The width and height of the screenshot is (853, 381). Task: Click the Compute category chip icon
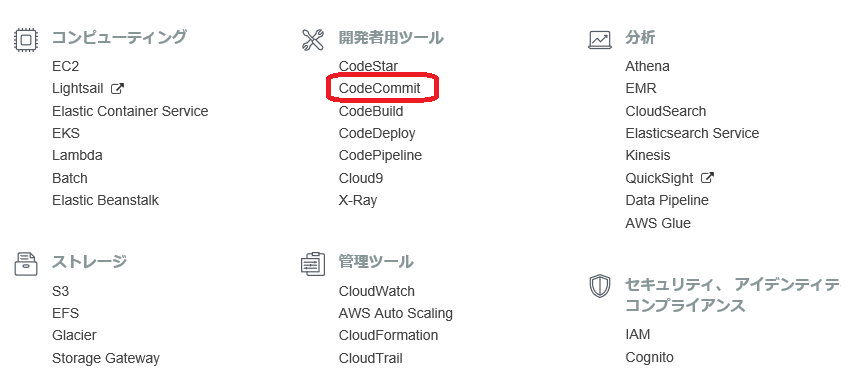coord(26,40)
